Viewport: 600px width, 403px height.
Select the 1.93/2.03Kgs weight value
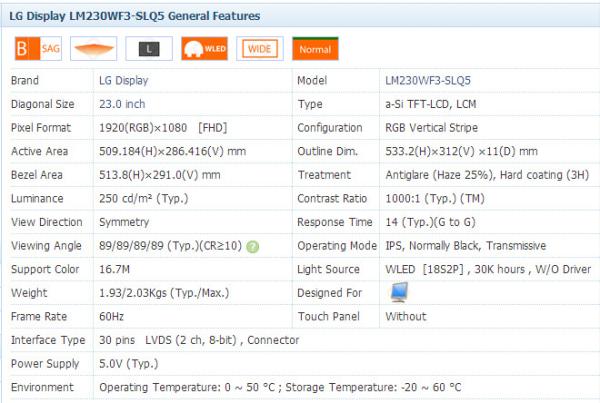pos(164,293)
